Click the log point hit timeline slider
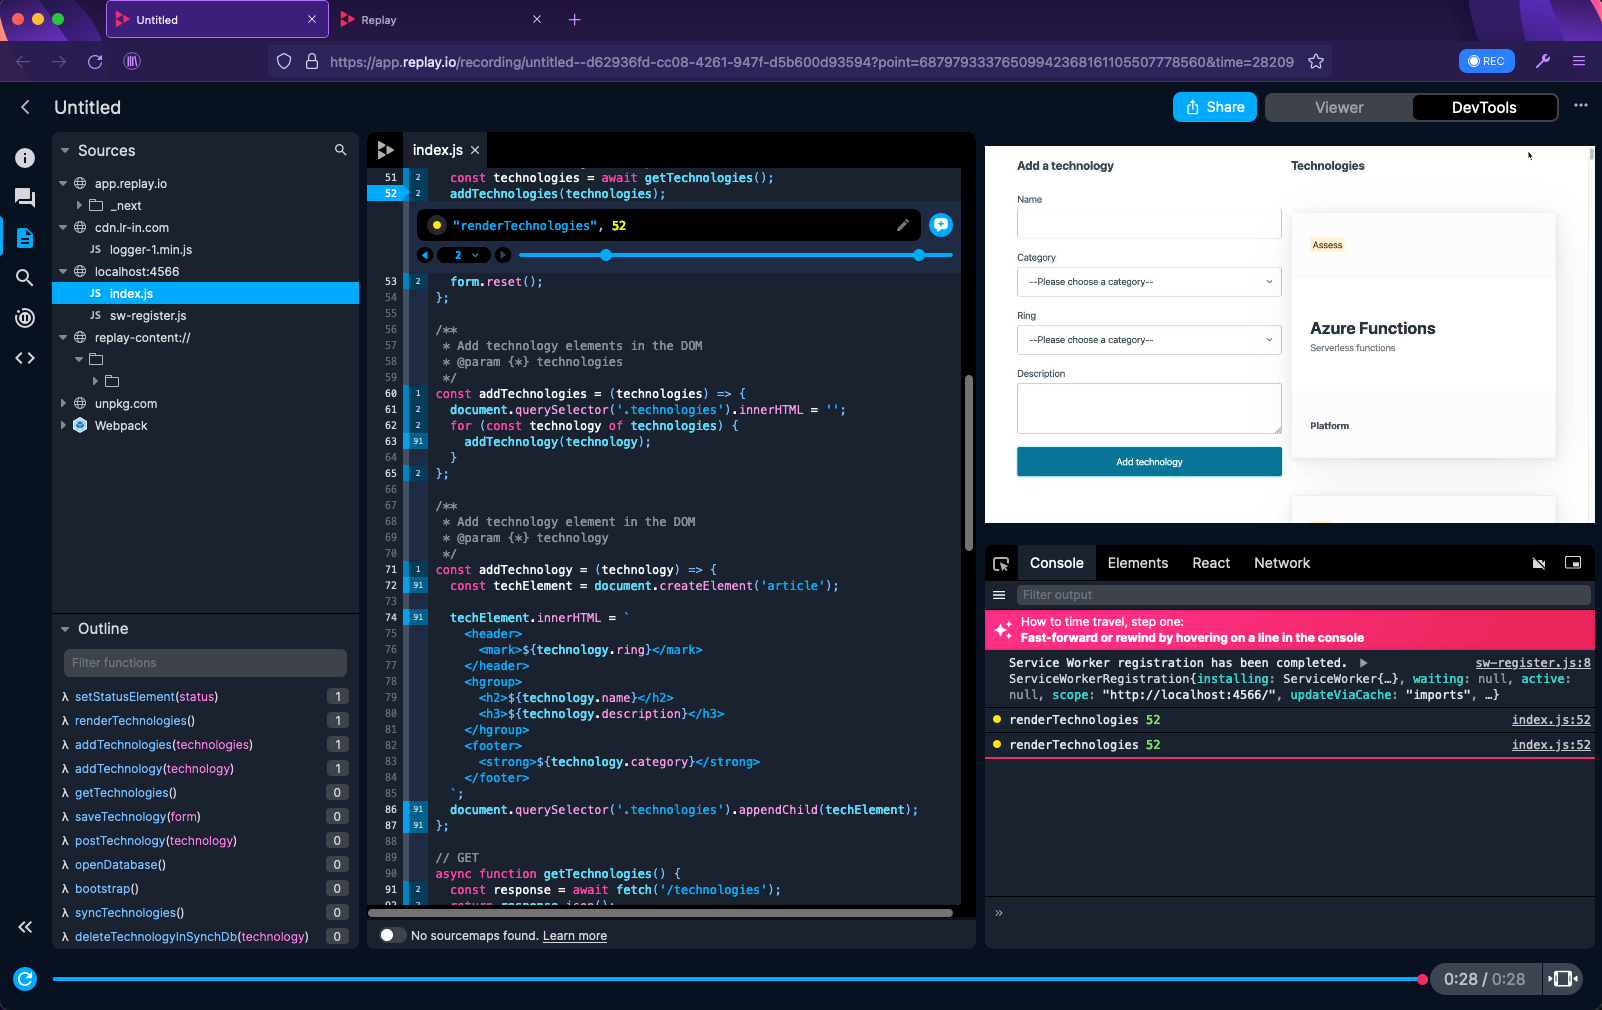The width and height of the screenshot is (1602, 1010). (736, 255)
